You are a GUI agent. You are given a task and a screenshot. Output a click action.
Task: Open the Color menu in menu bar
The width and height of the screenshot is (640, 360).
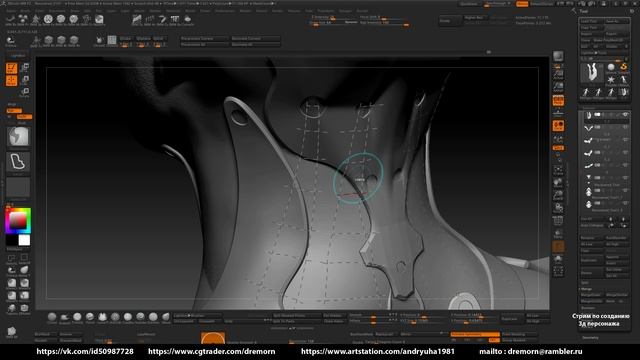click(39, 11)
